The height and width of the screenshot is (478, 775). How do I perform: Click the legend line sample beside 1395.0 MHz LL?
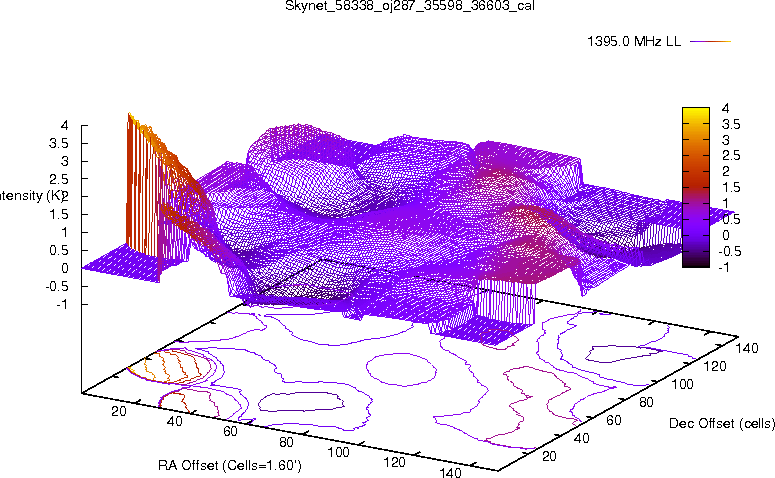click(710, 42)
